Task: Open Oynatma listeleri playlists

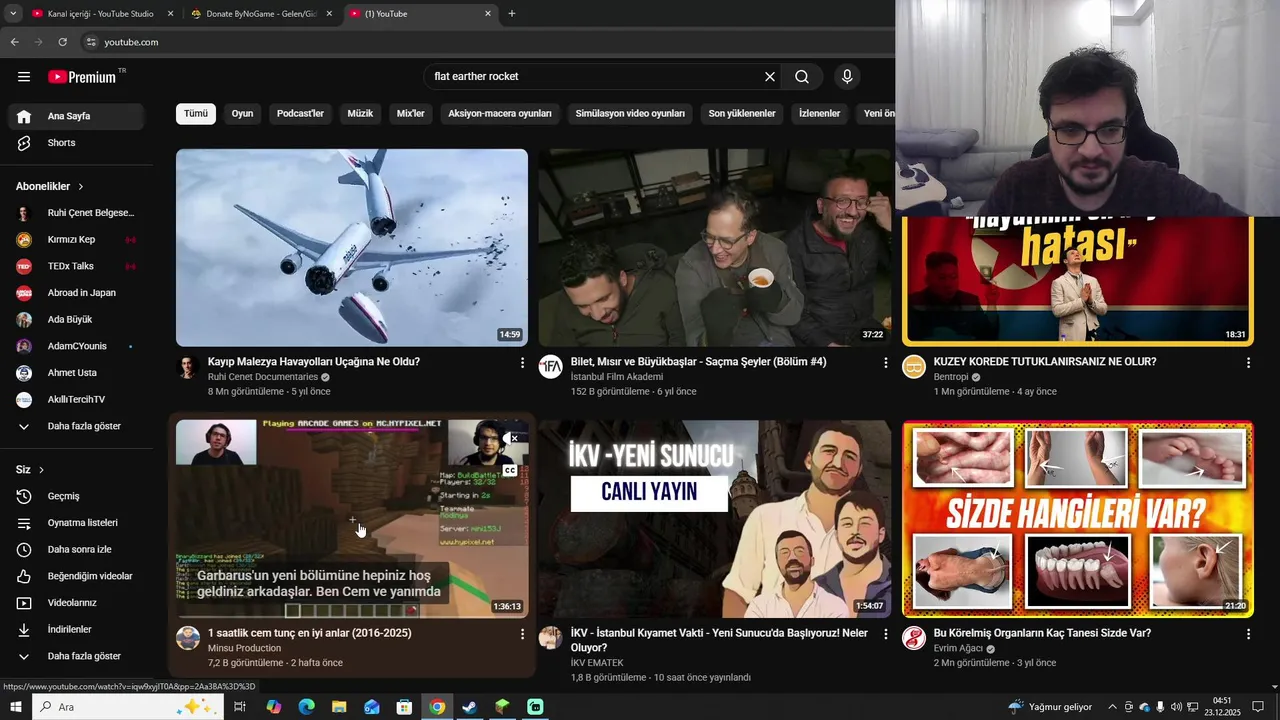Action: click(x=76, y=523)
